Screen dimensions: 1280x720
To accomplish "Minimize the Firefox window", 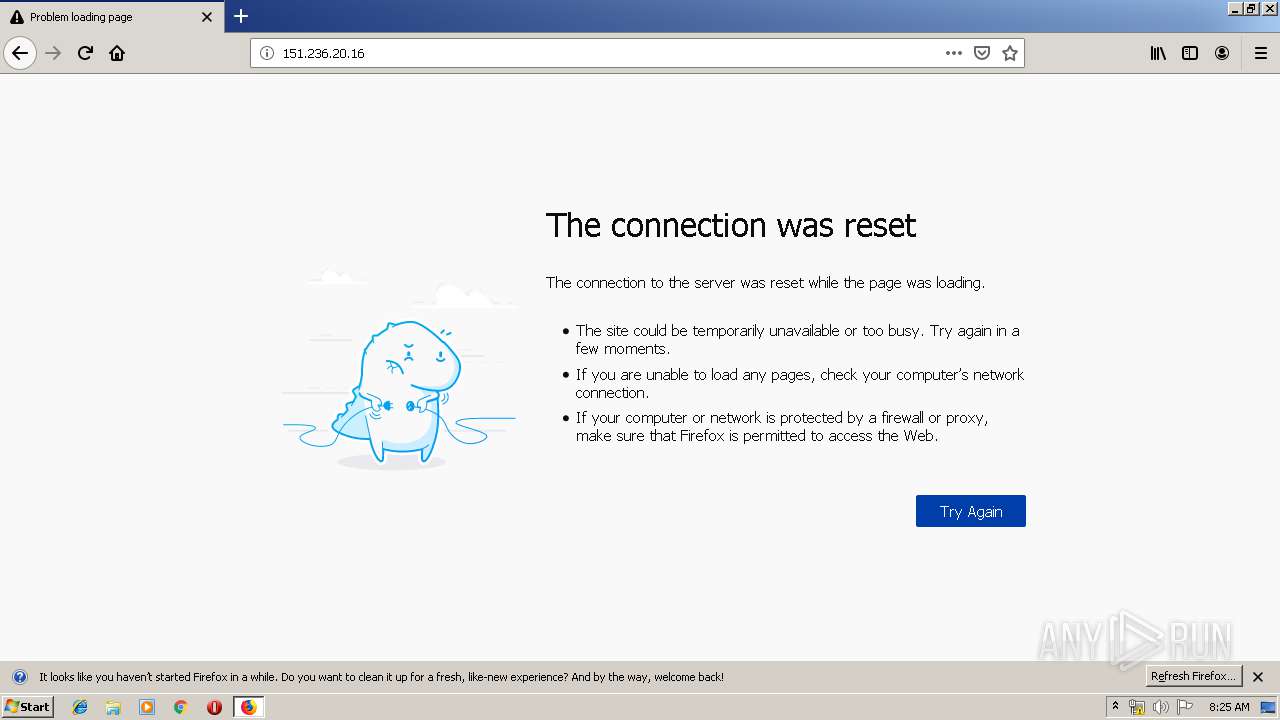I will 1235,8.
